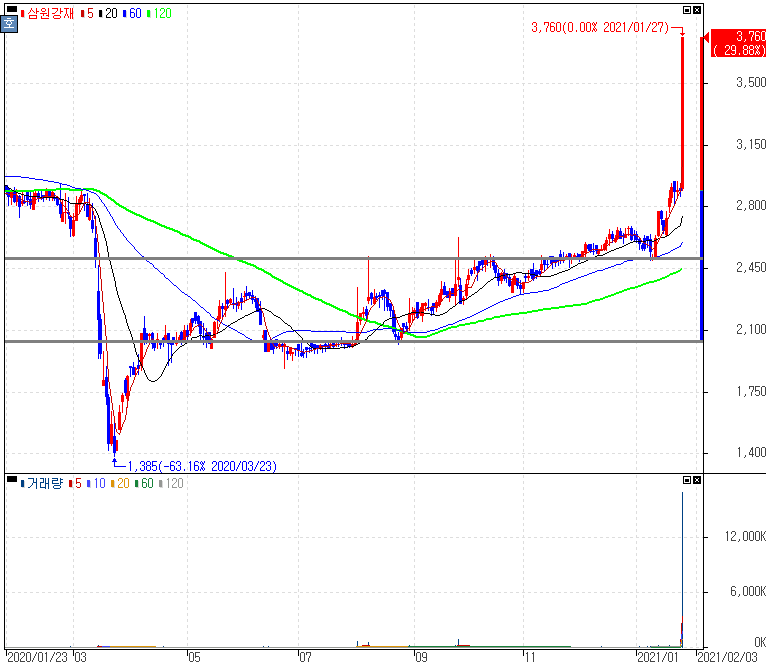Image resolution: width=766 pixels, height=664 pixels.
Task: Click the red-blue price range bar beside axis
Action: [702, 189]
